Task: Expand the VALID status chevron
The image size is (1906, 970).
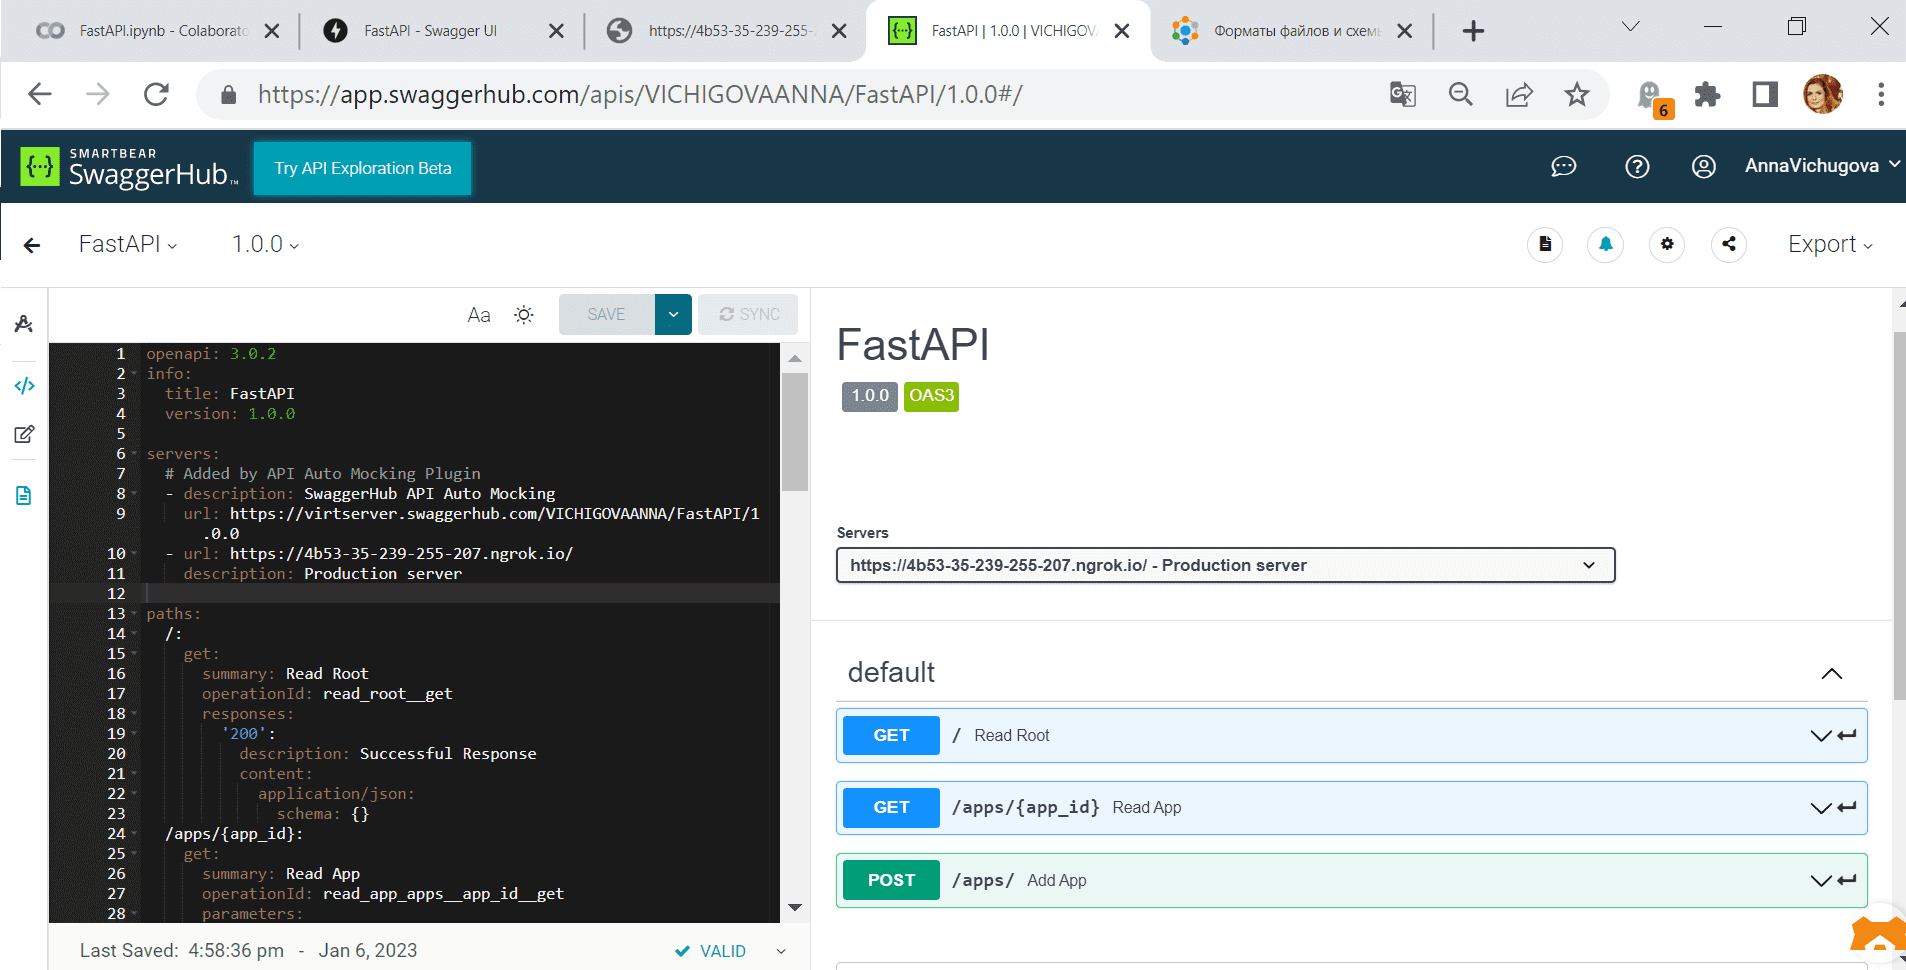Action: pyautogui.click(x=781, y=951)
